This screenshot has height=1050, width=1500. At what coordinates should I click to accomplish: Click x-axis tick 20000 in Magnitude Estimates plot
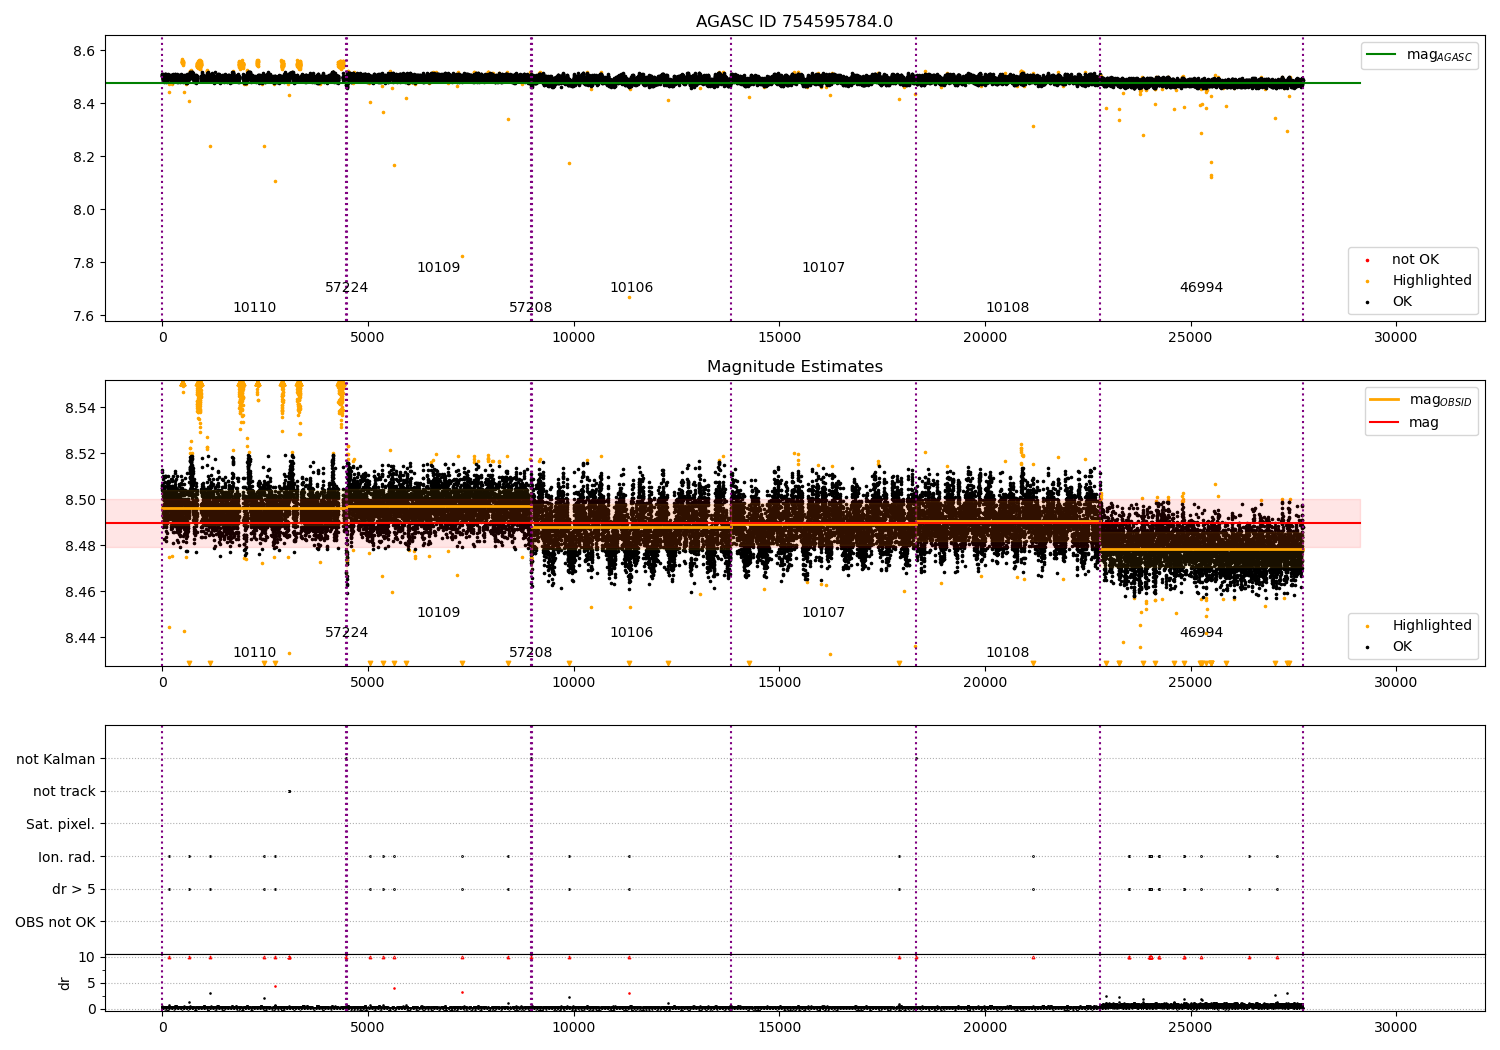pos(984,682)
